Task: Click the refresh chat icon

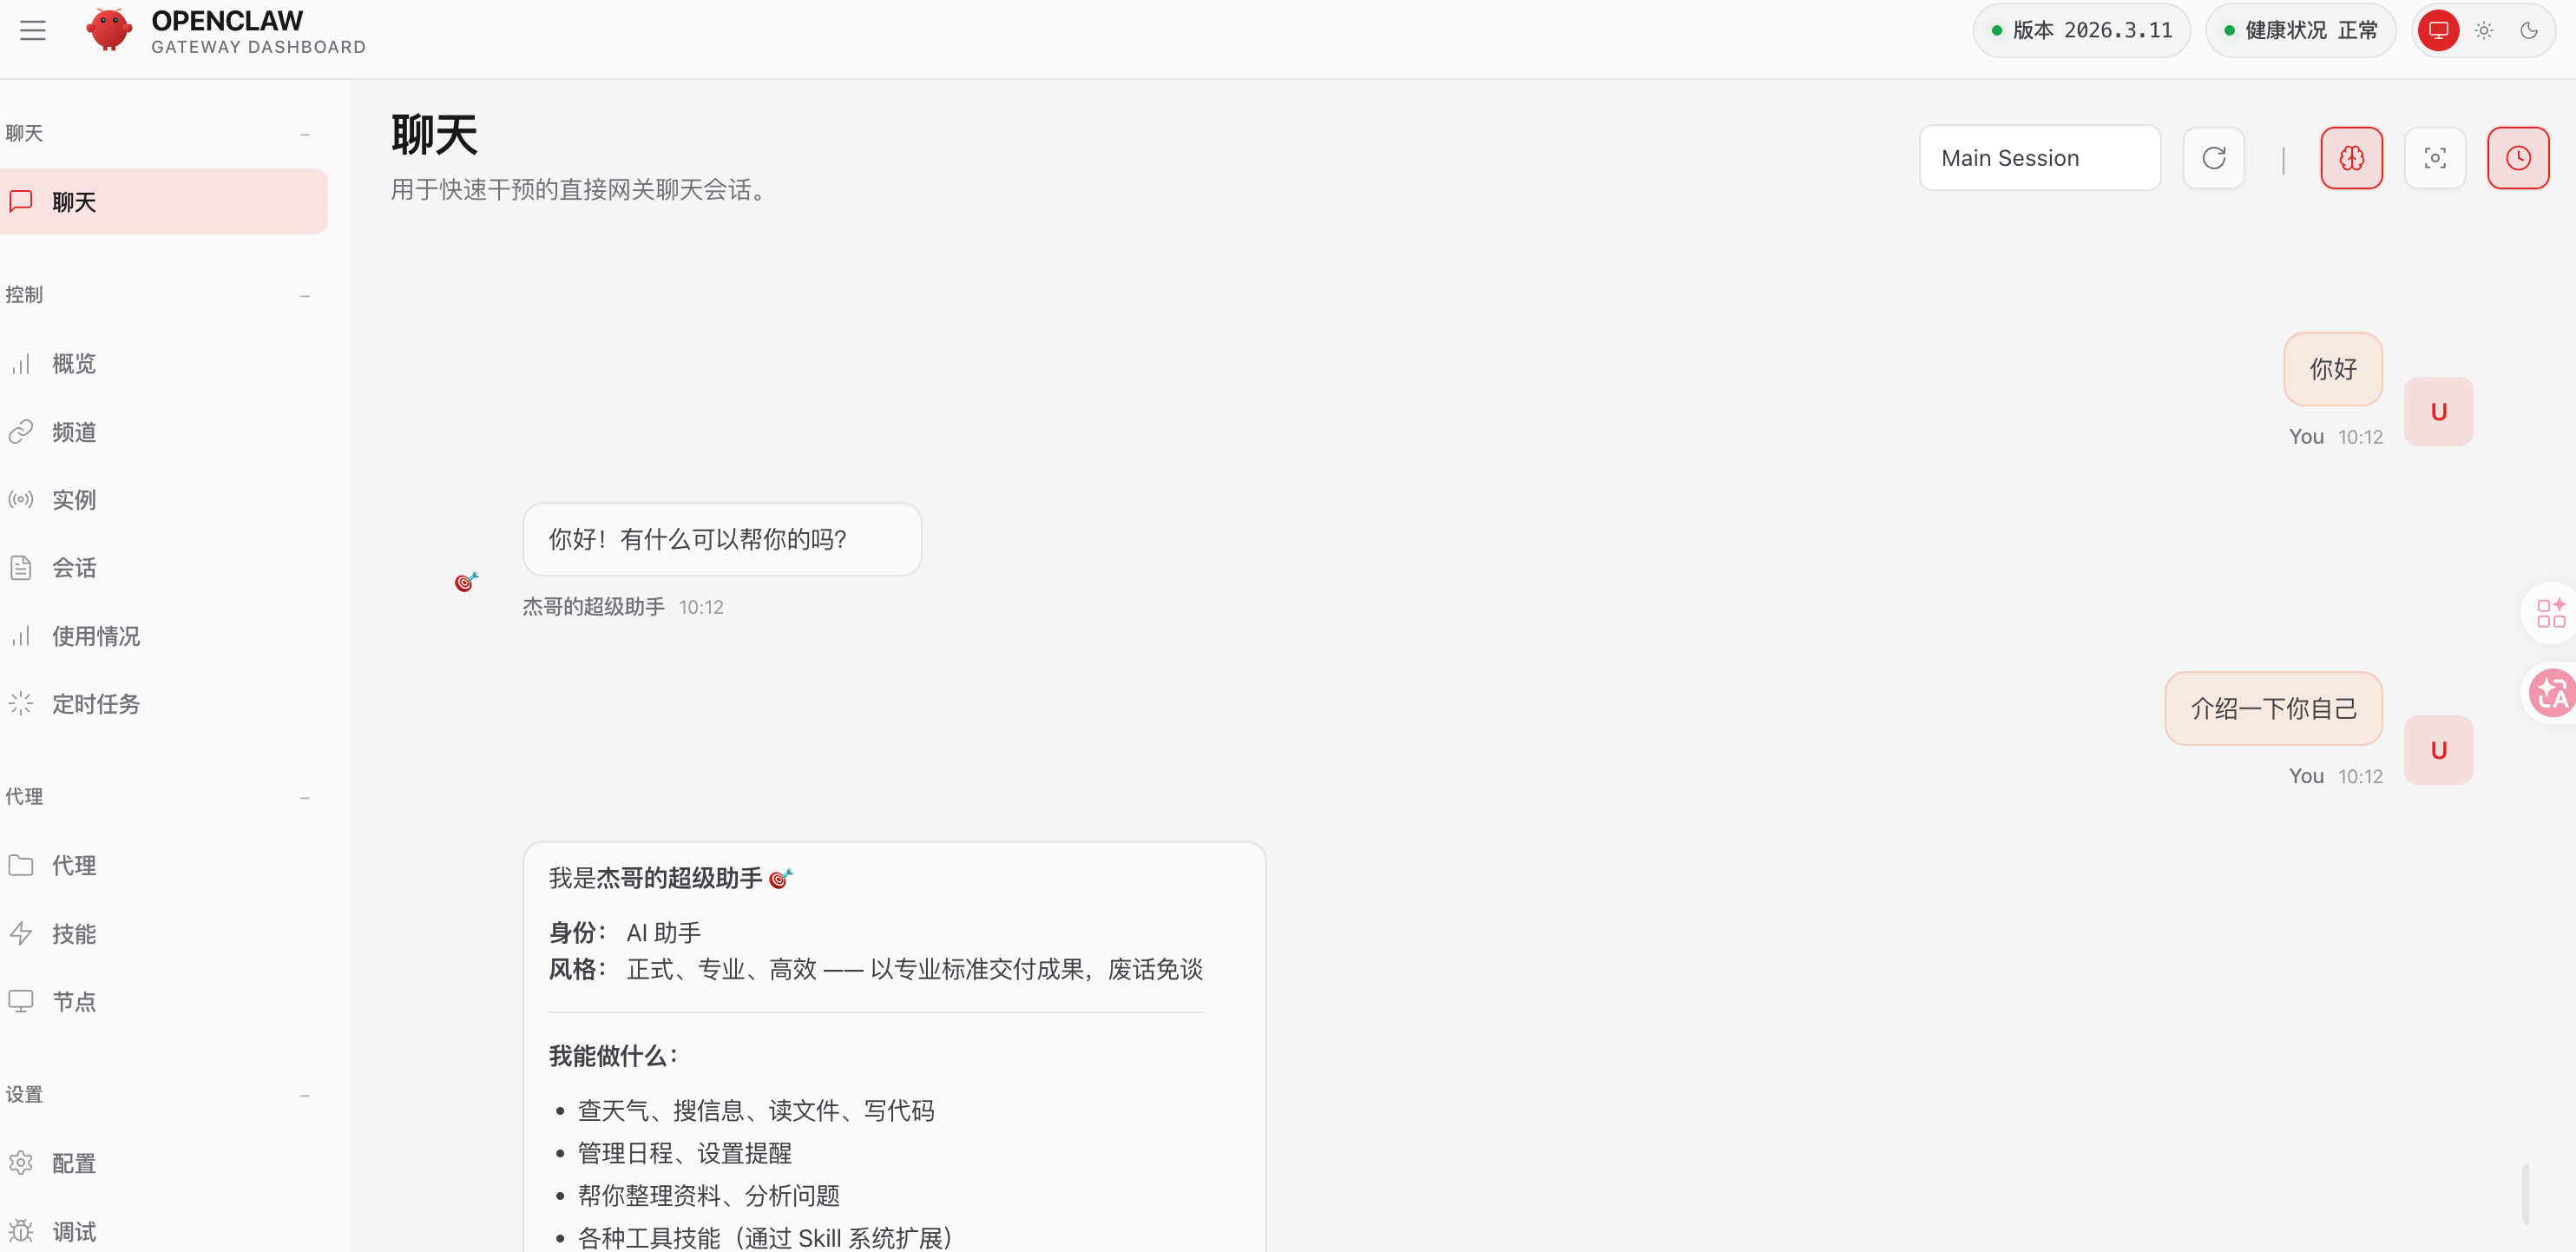Action: (2213, 158)
